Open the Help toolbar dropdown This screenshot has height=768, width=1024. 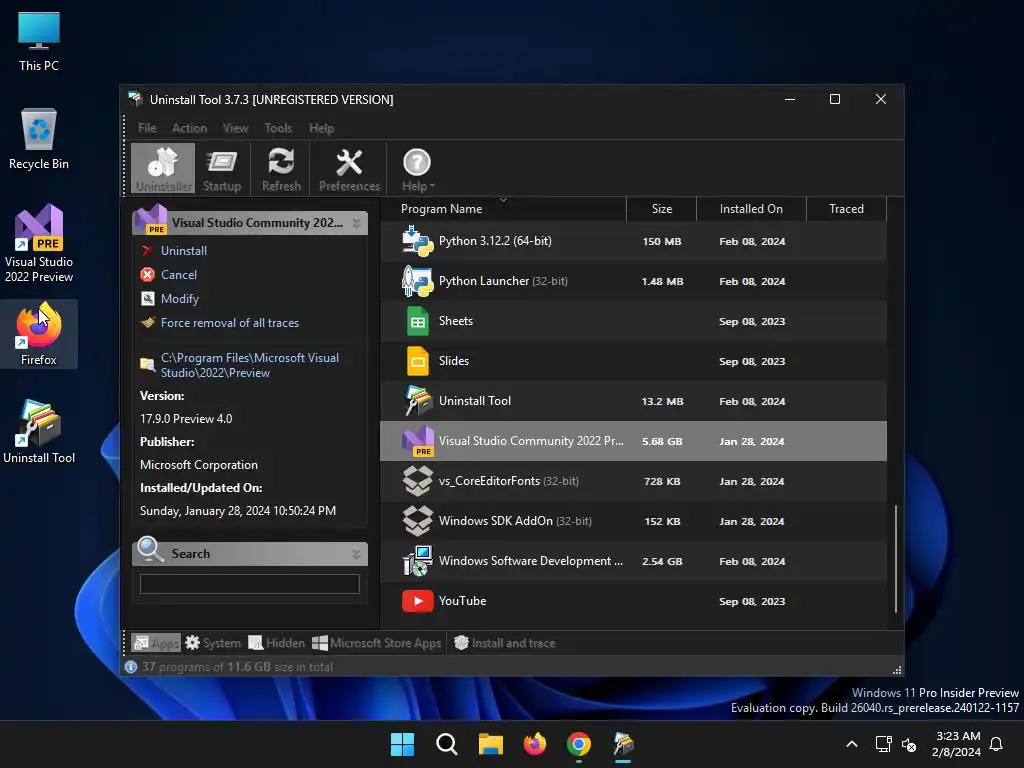click(417, 168)
